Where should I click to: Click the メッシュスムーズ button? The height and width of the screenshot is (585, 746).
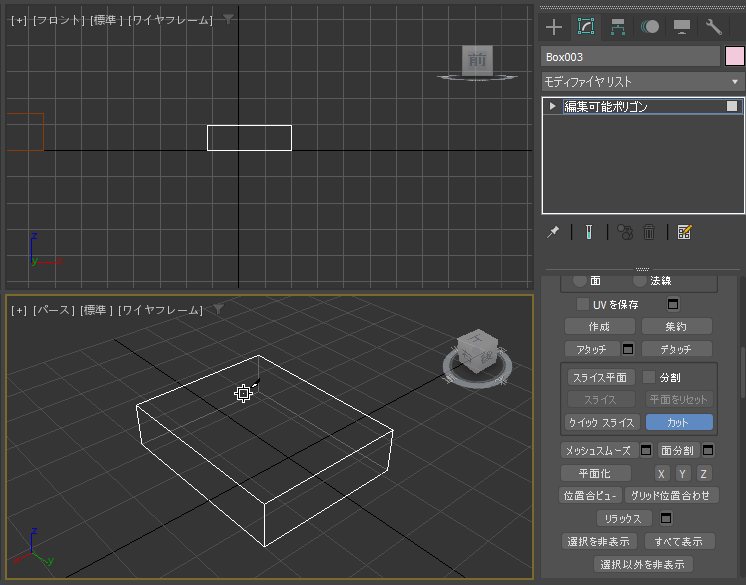click(599, 450)
